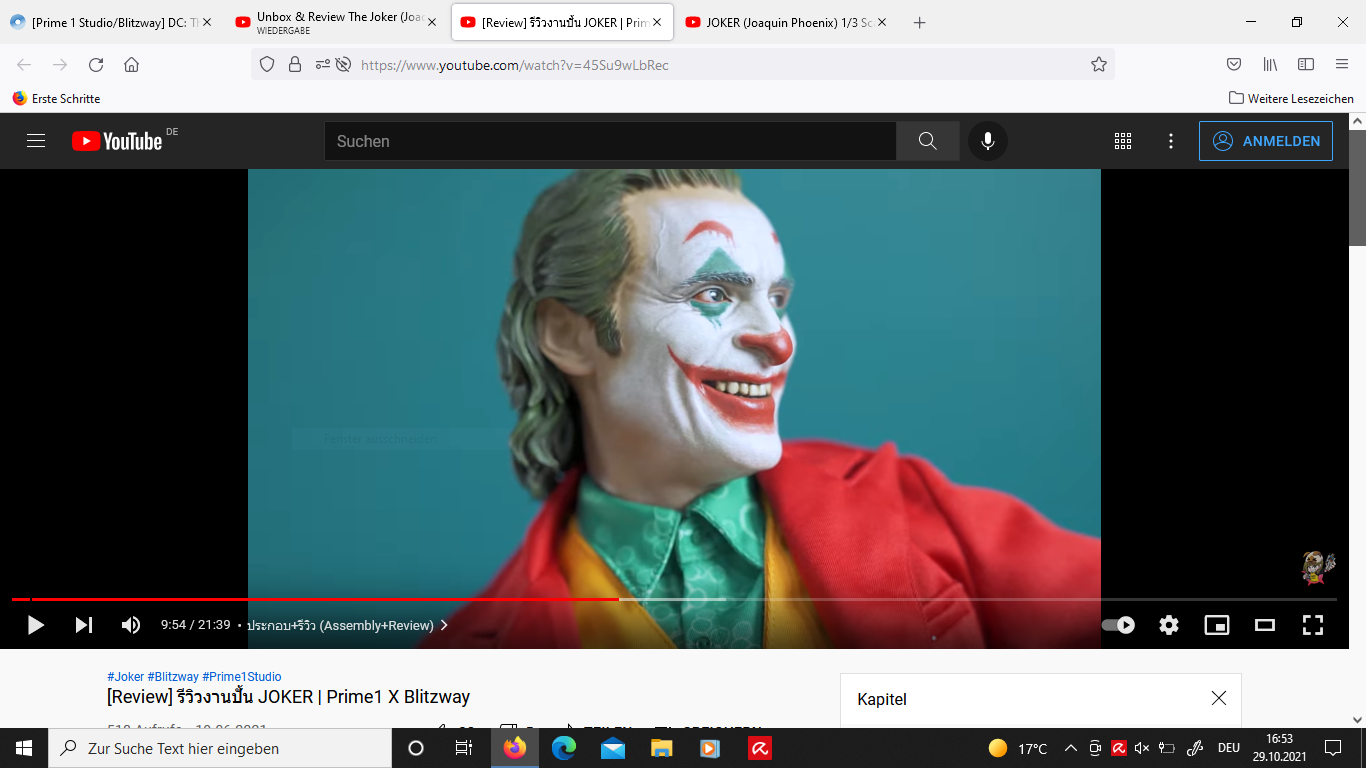Open the tracking protection shield info

coord(267,64)
